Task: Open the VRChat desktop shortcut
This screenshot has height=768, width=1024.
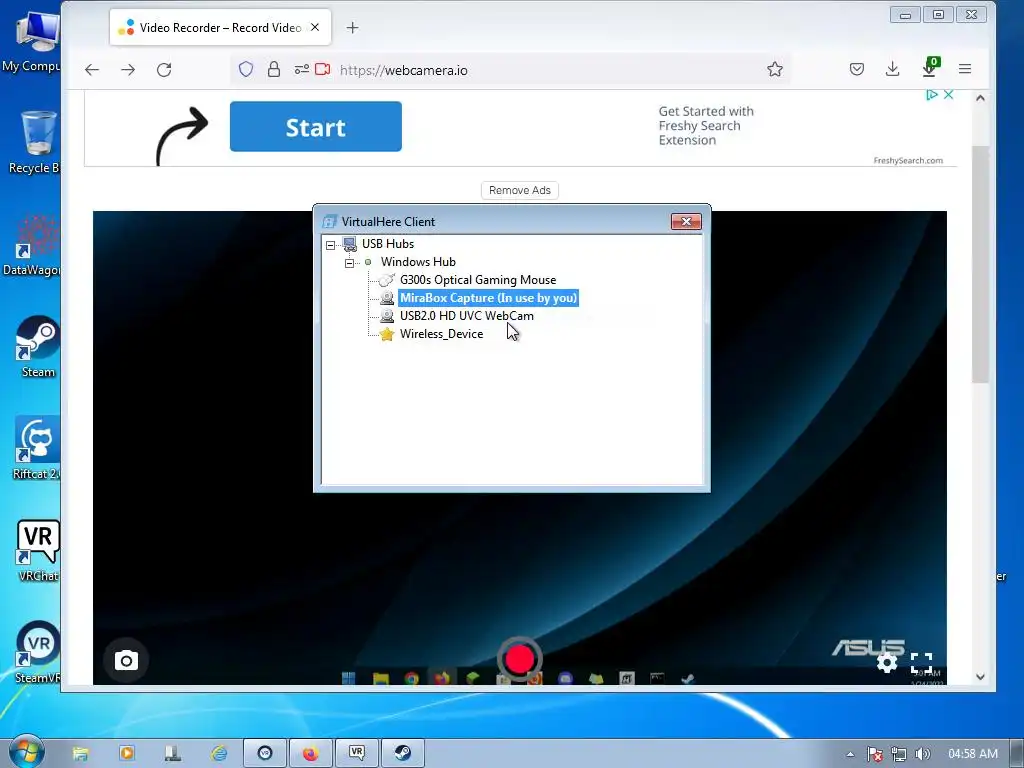Action: [38, 551]
